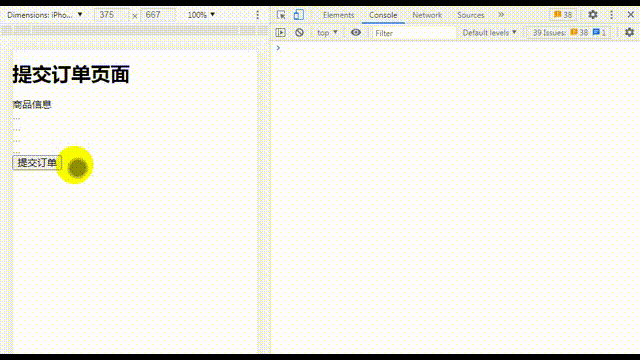Focus the console Filter field
Viewport: 640px width, 360px height.
coord(413,33)
